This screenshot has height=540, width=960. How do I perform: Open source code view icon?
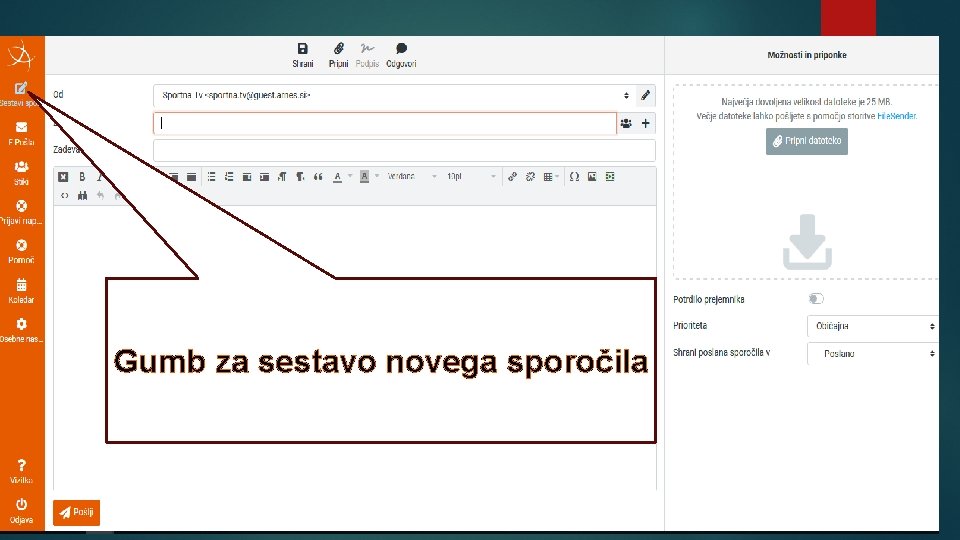pos(64,196)
